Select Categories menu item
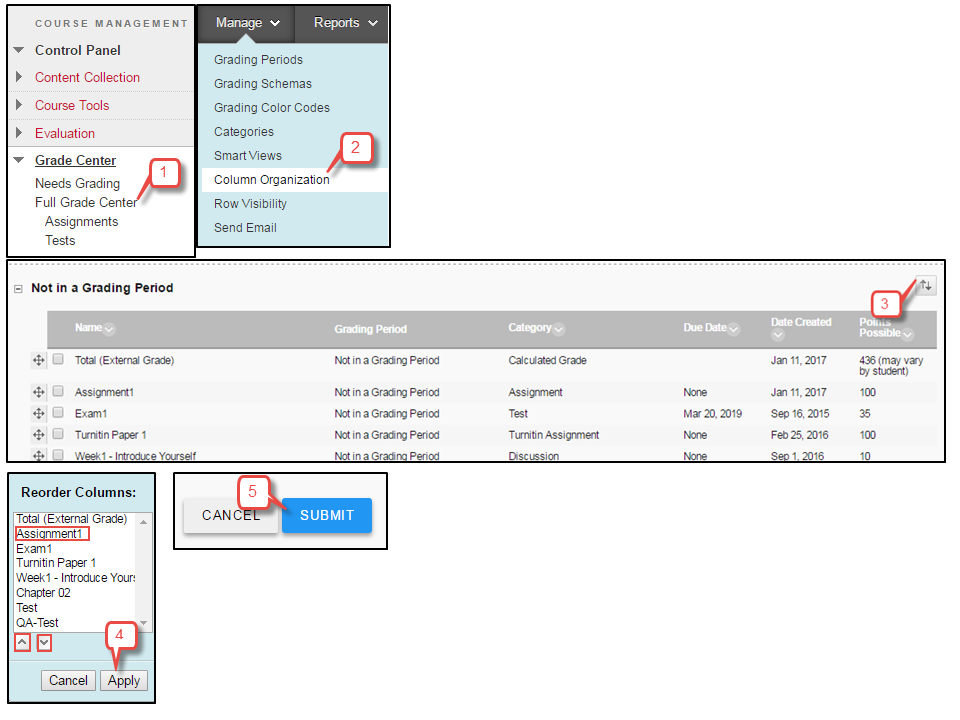 [244, 132]
